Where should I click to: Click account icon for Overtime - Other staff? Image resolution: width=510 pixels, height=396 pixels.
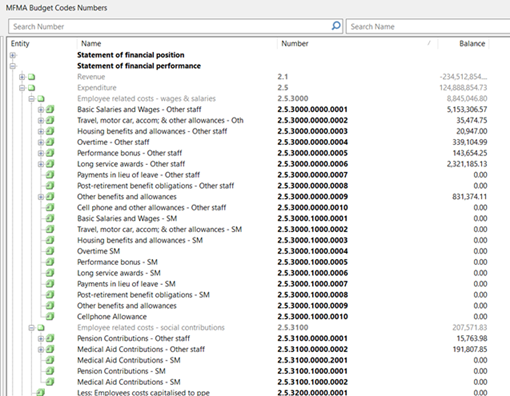point(50,142)
